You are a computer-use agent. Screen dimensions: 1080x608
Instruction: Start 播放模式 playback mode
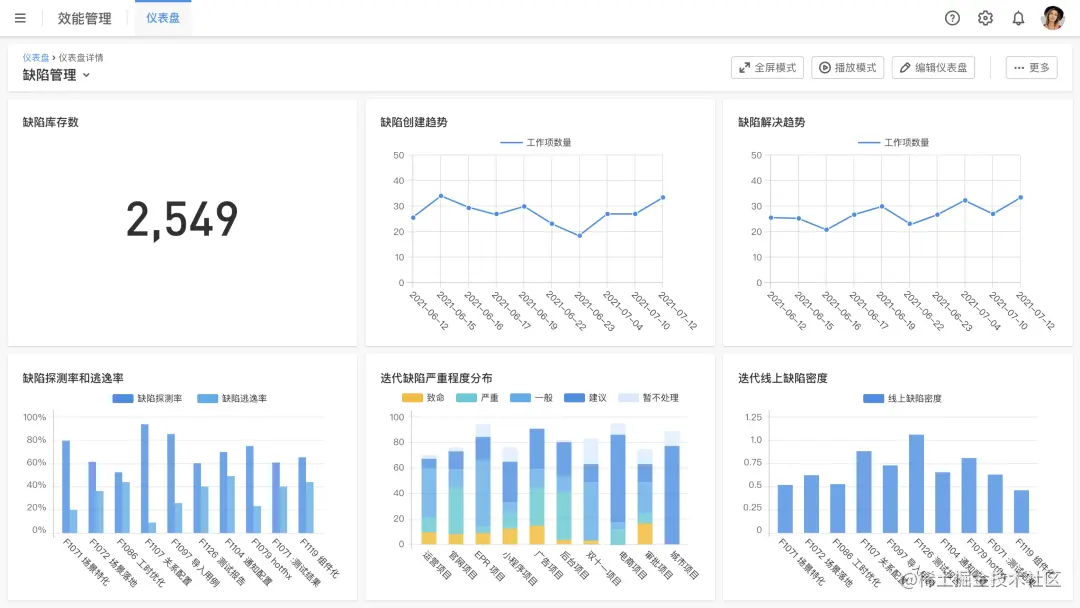click(847, 67)
